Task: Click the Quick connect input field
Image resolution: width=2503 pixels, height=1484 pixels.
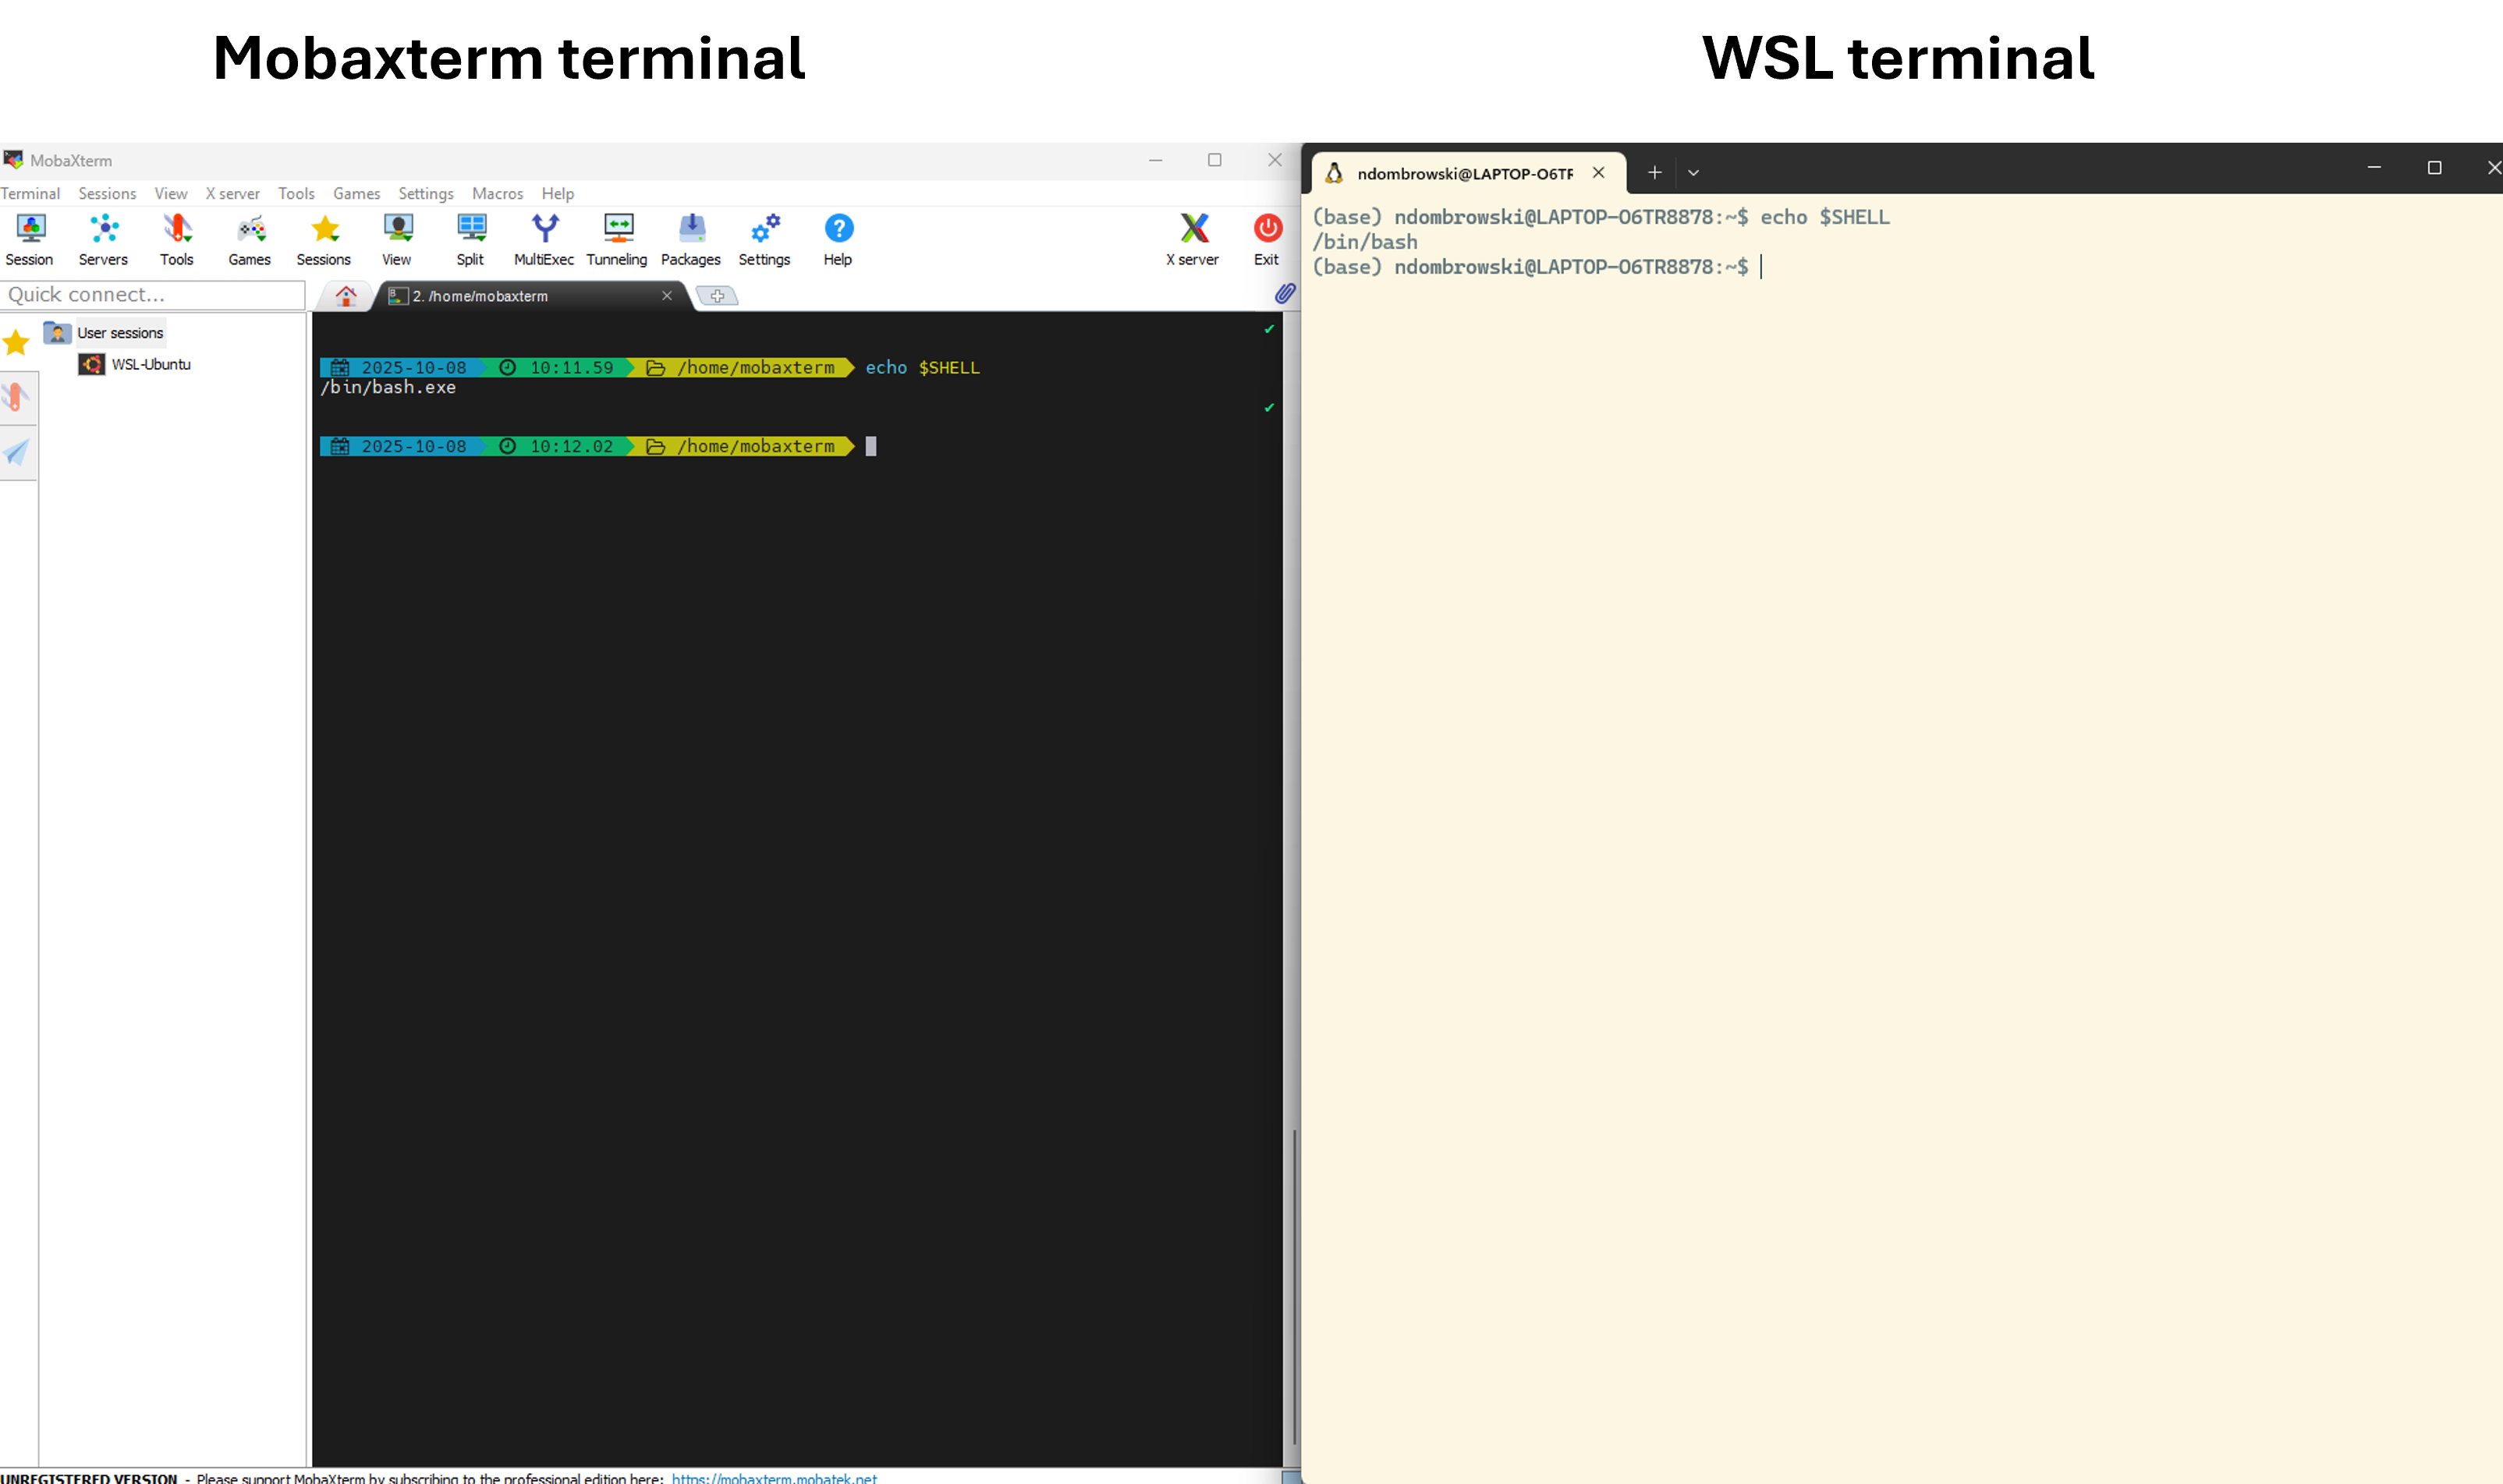Action: [x=153, y=295]
